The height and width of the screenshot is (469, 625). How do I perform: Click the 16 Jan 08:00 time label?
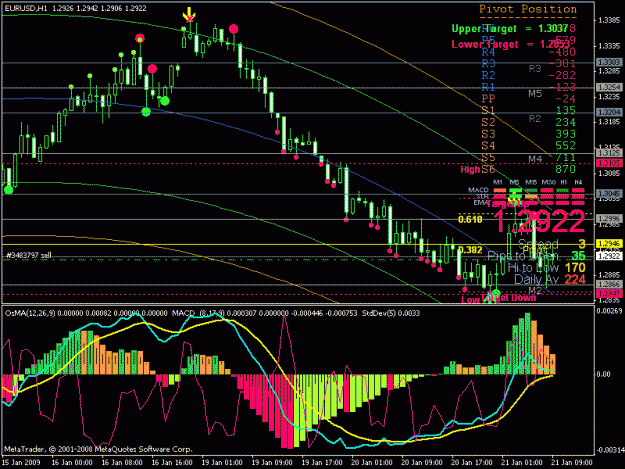[x=122, y=462]
